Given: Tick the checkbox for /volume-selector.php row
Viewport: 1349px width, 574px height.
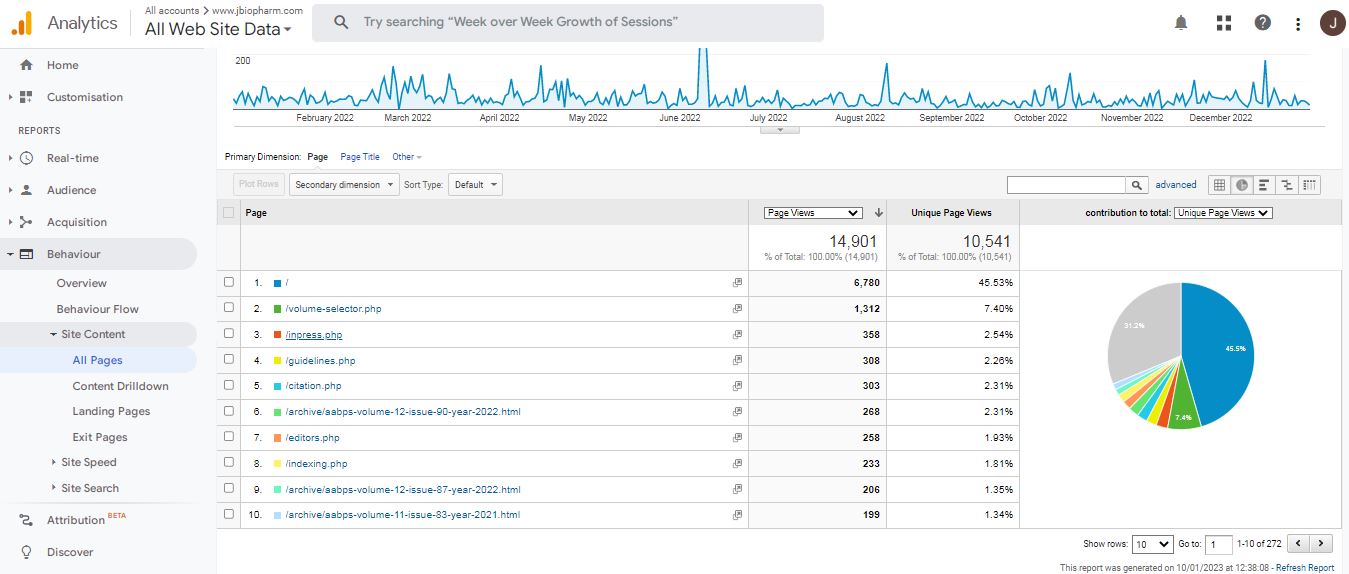Looking at the screenshot, I should click(x=229, y=308).
